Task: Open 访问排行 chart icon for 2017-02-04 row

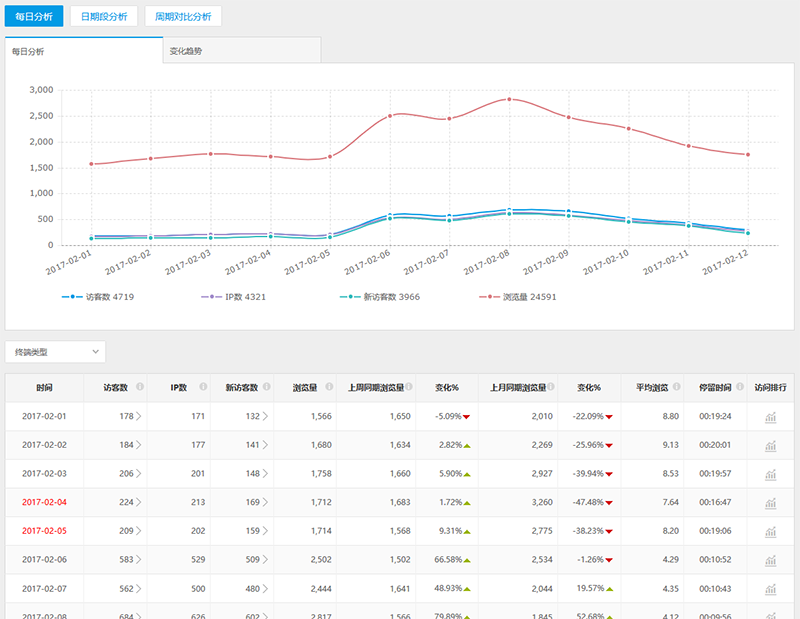Action: 770,501
